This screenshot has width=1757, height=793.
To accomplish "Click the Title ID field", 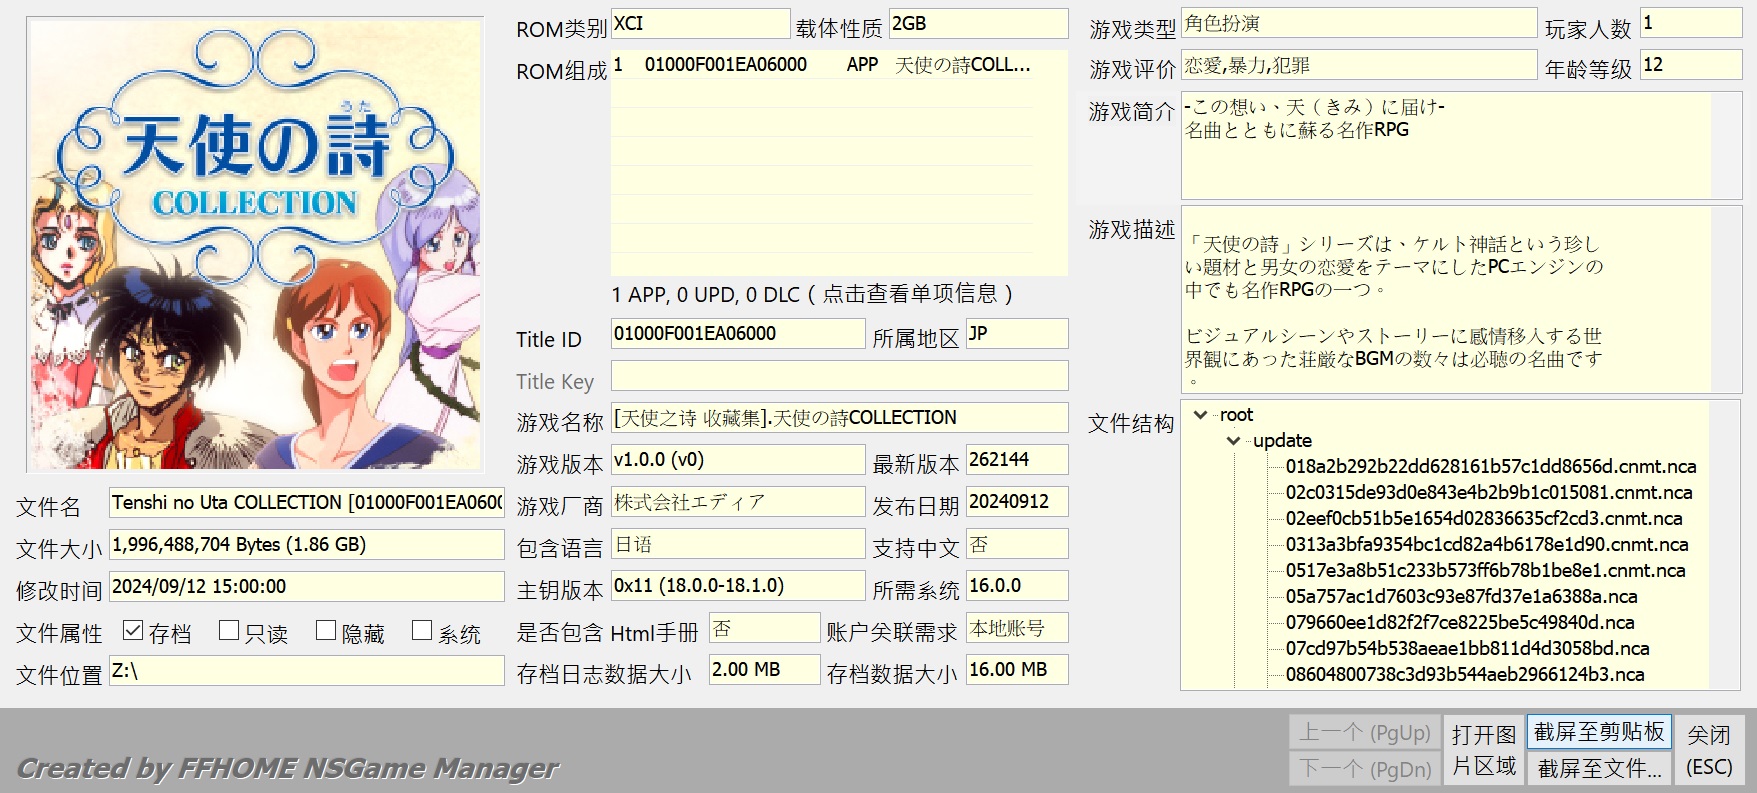I will coord(737,334).
